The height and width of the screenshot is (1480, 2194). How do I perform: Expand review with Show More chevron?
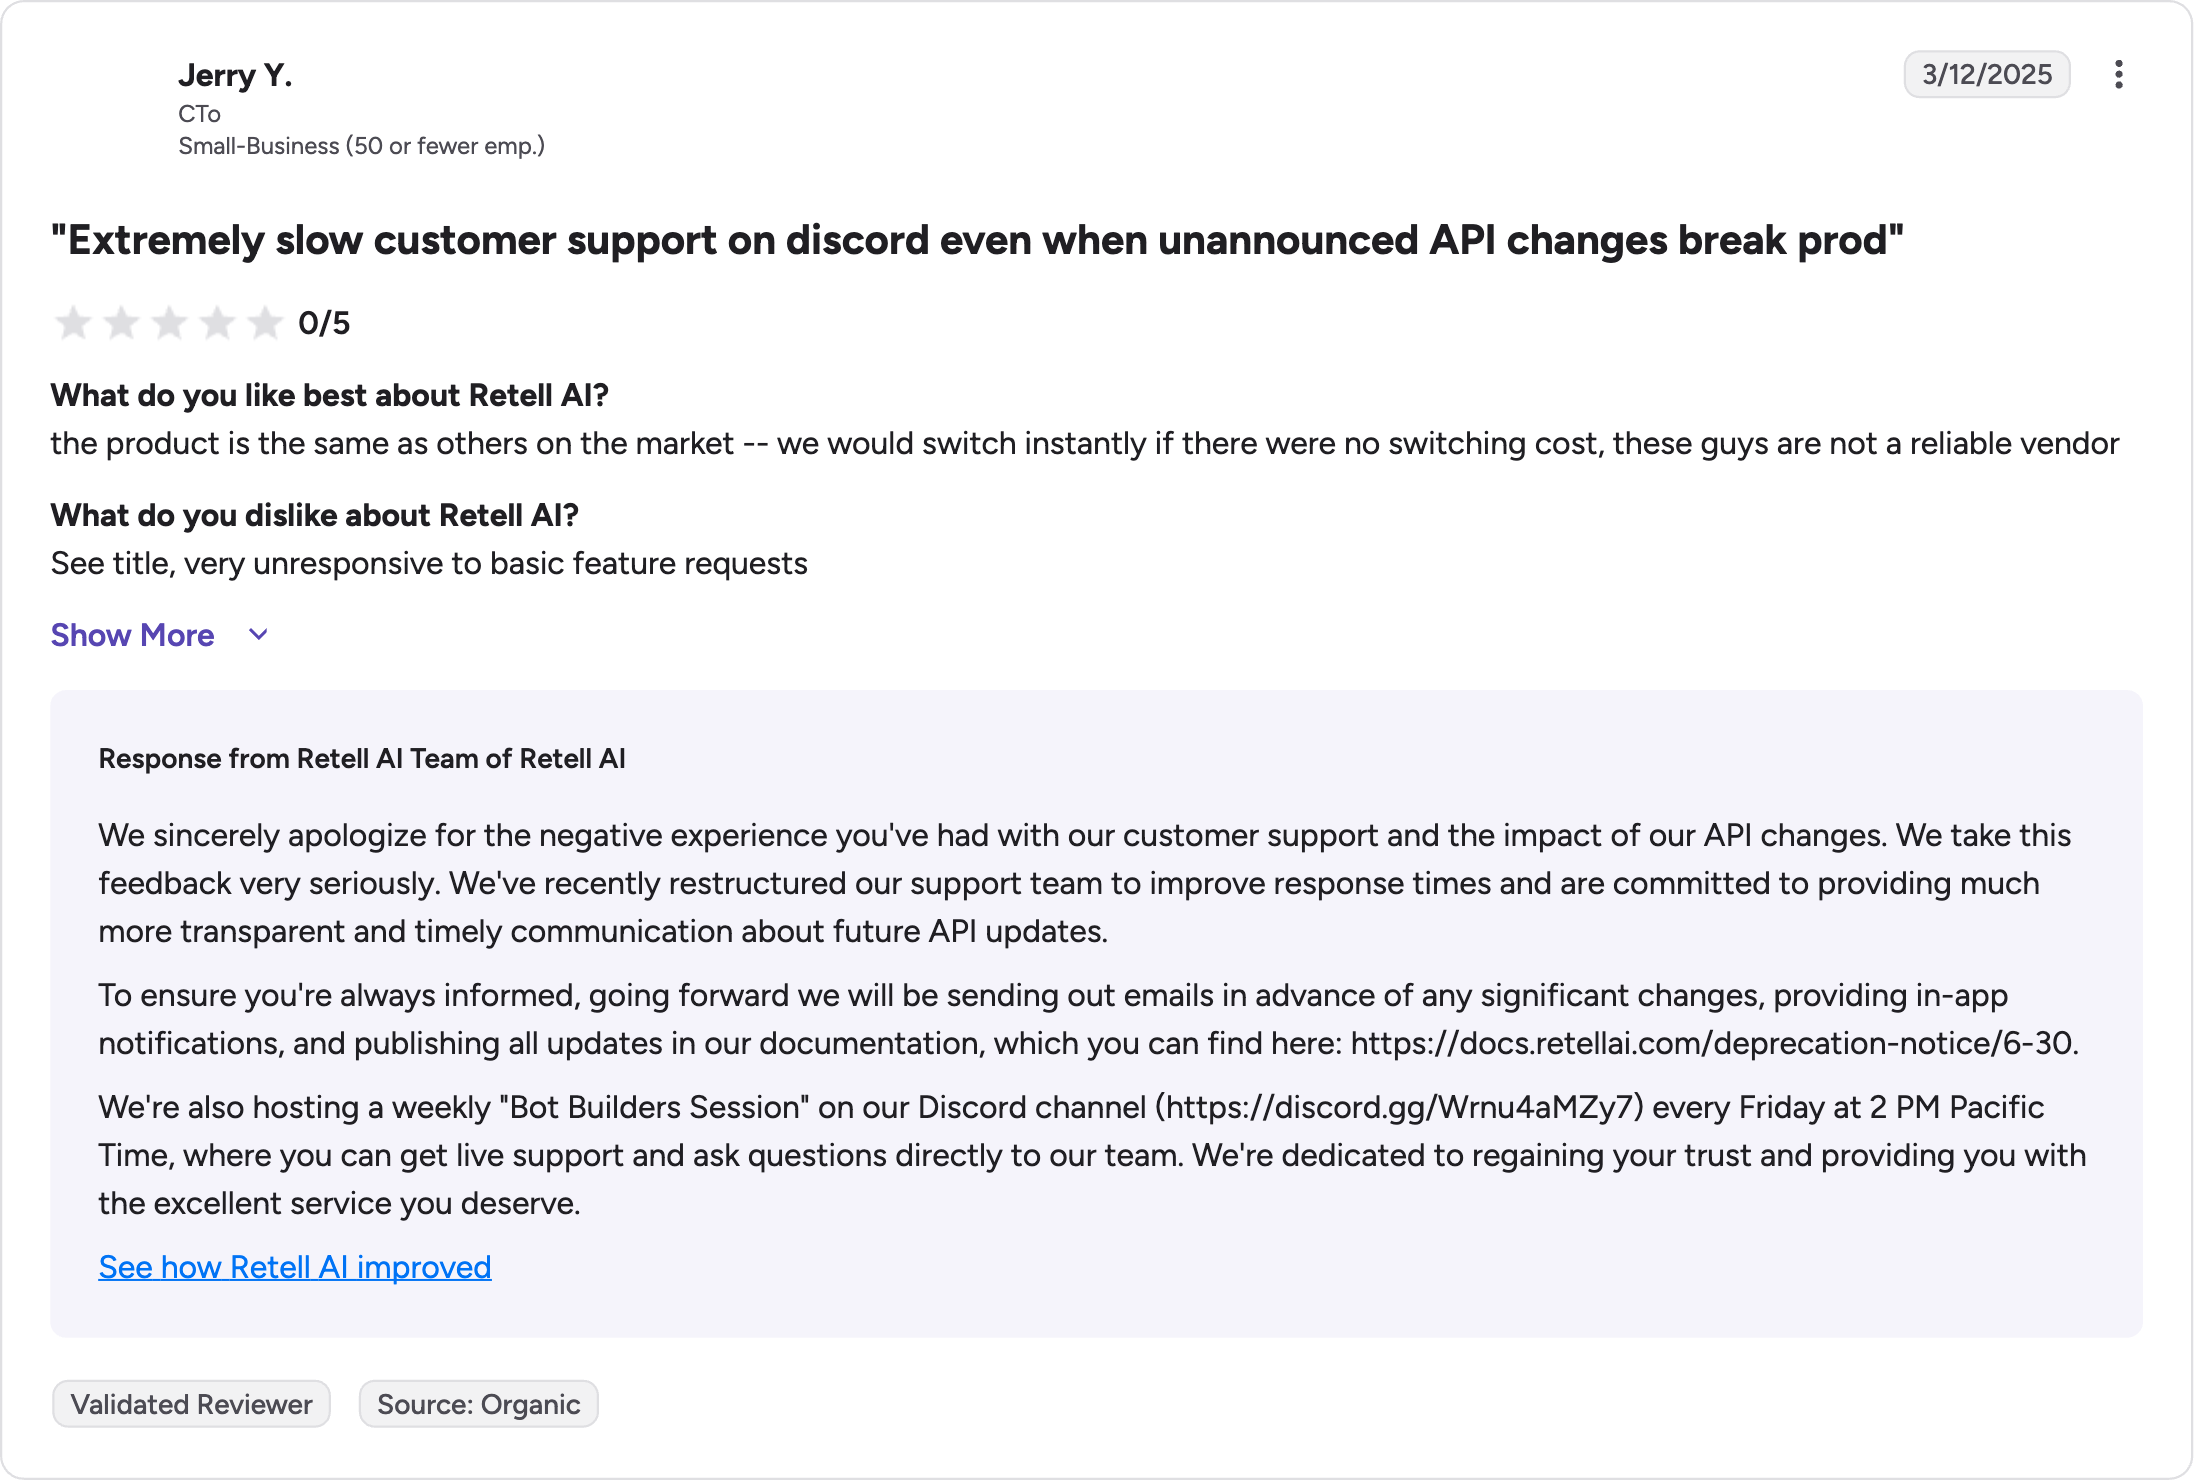258,635
